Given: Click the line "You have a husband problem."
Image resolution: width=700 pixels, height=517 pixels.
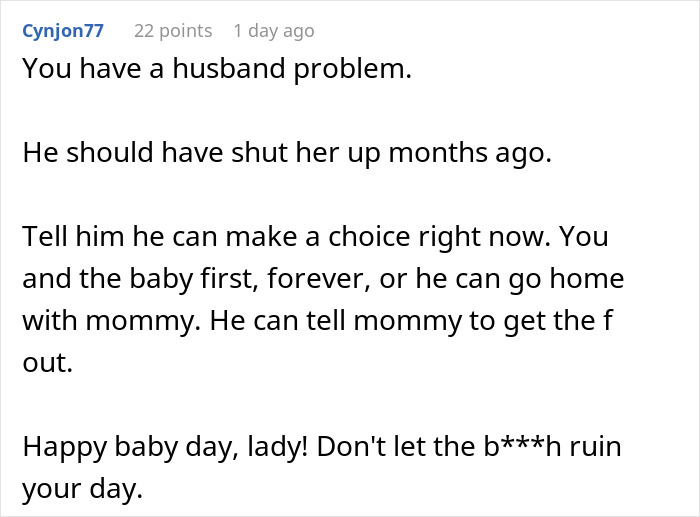Looking at the screenshot, I should pos(216,71).
